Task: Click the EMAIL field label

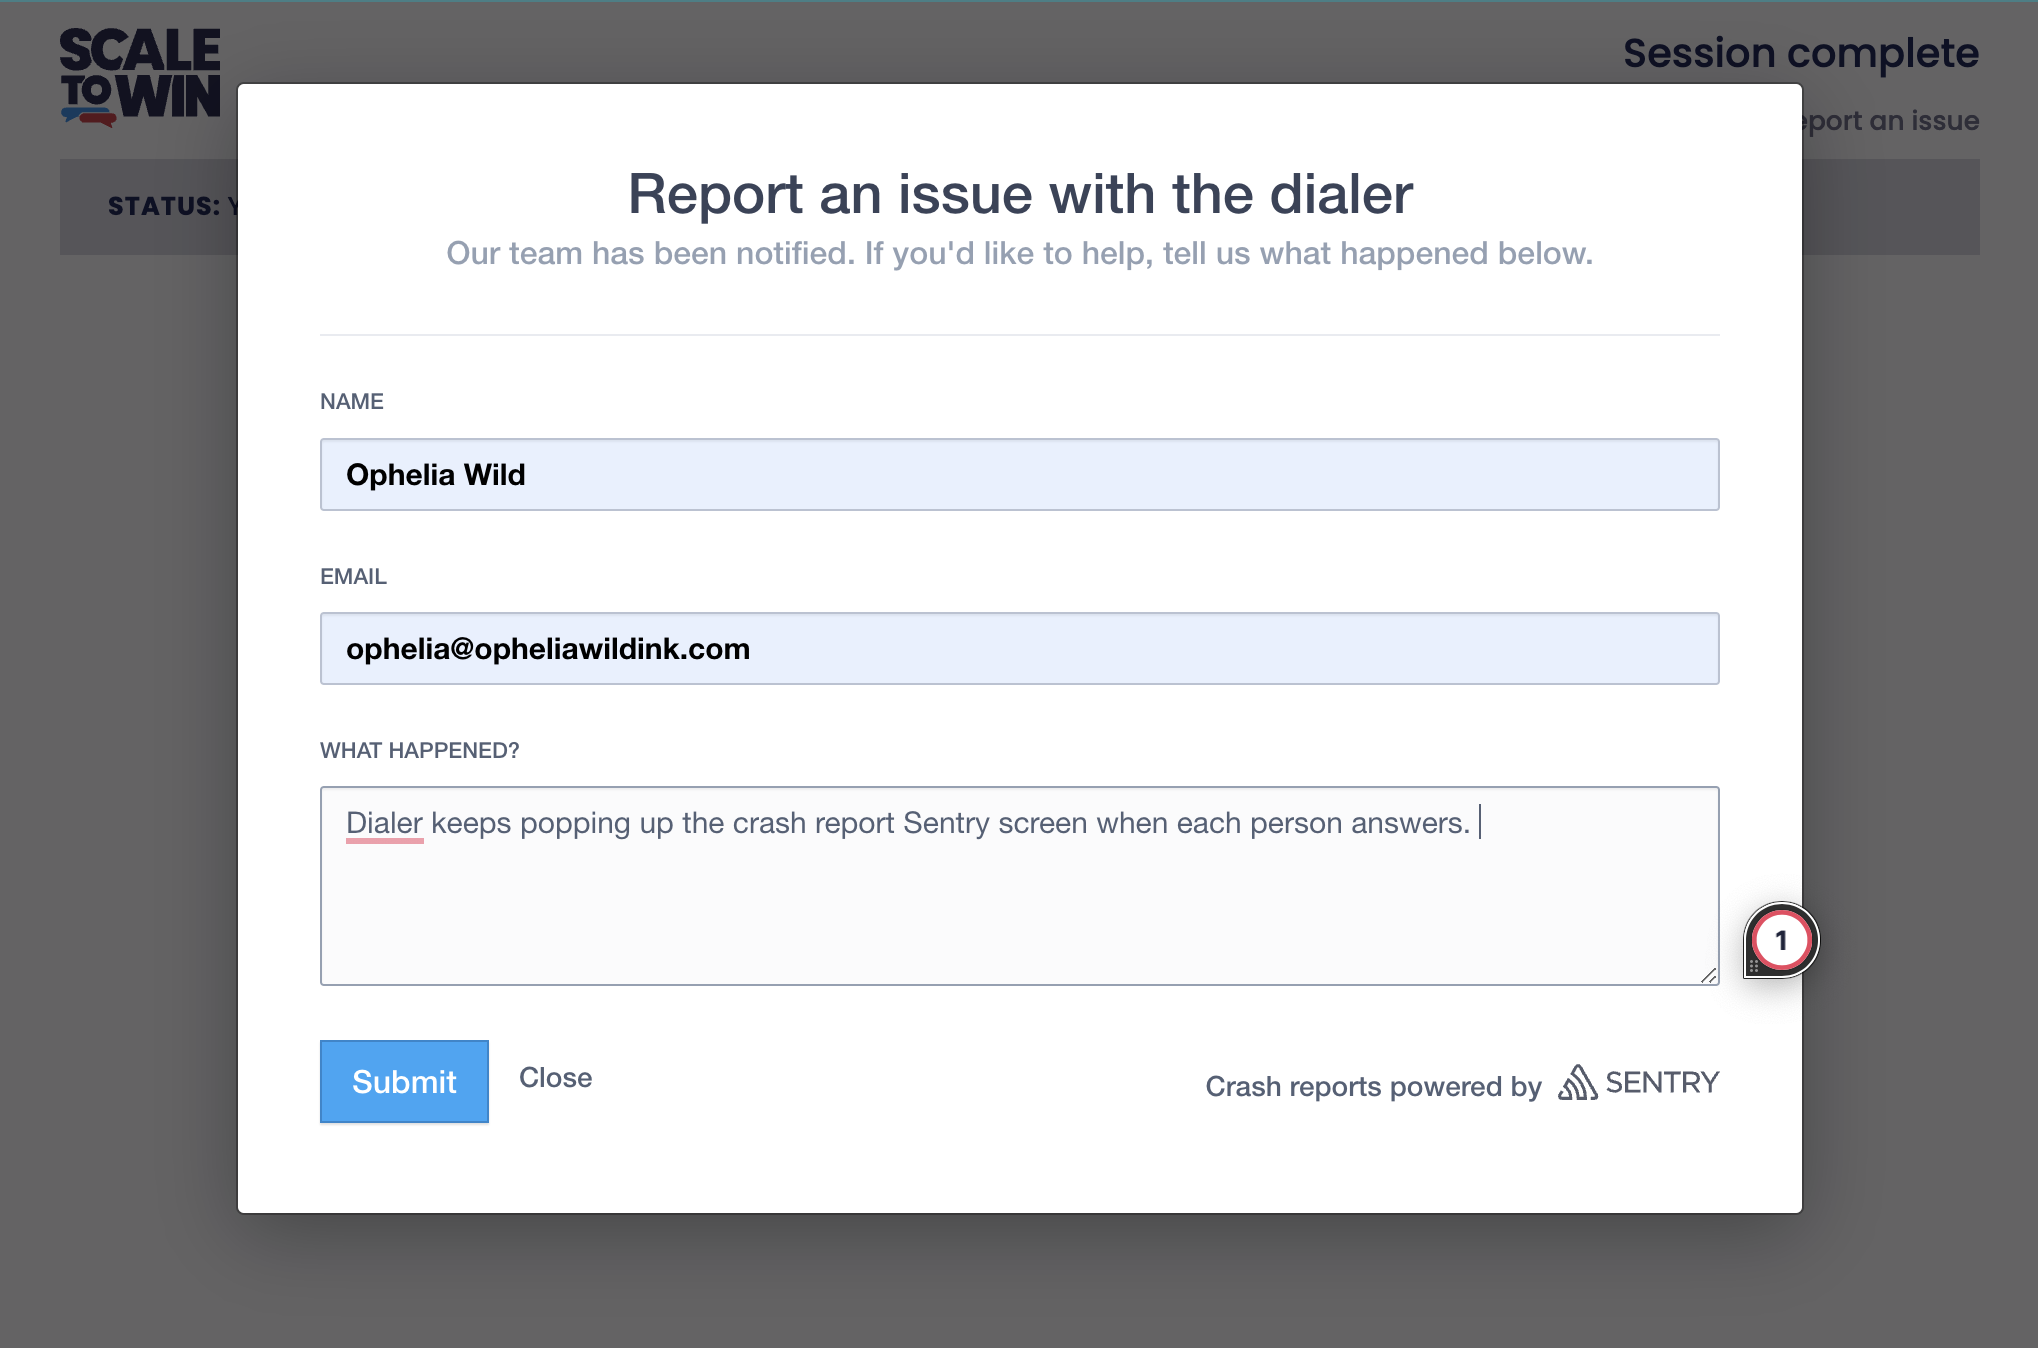Action: [x=353, y=576]
